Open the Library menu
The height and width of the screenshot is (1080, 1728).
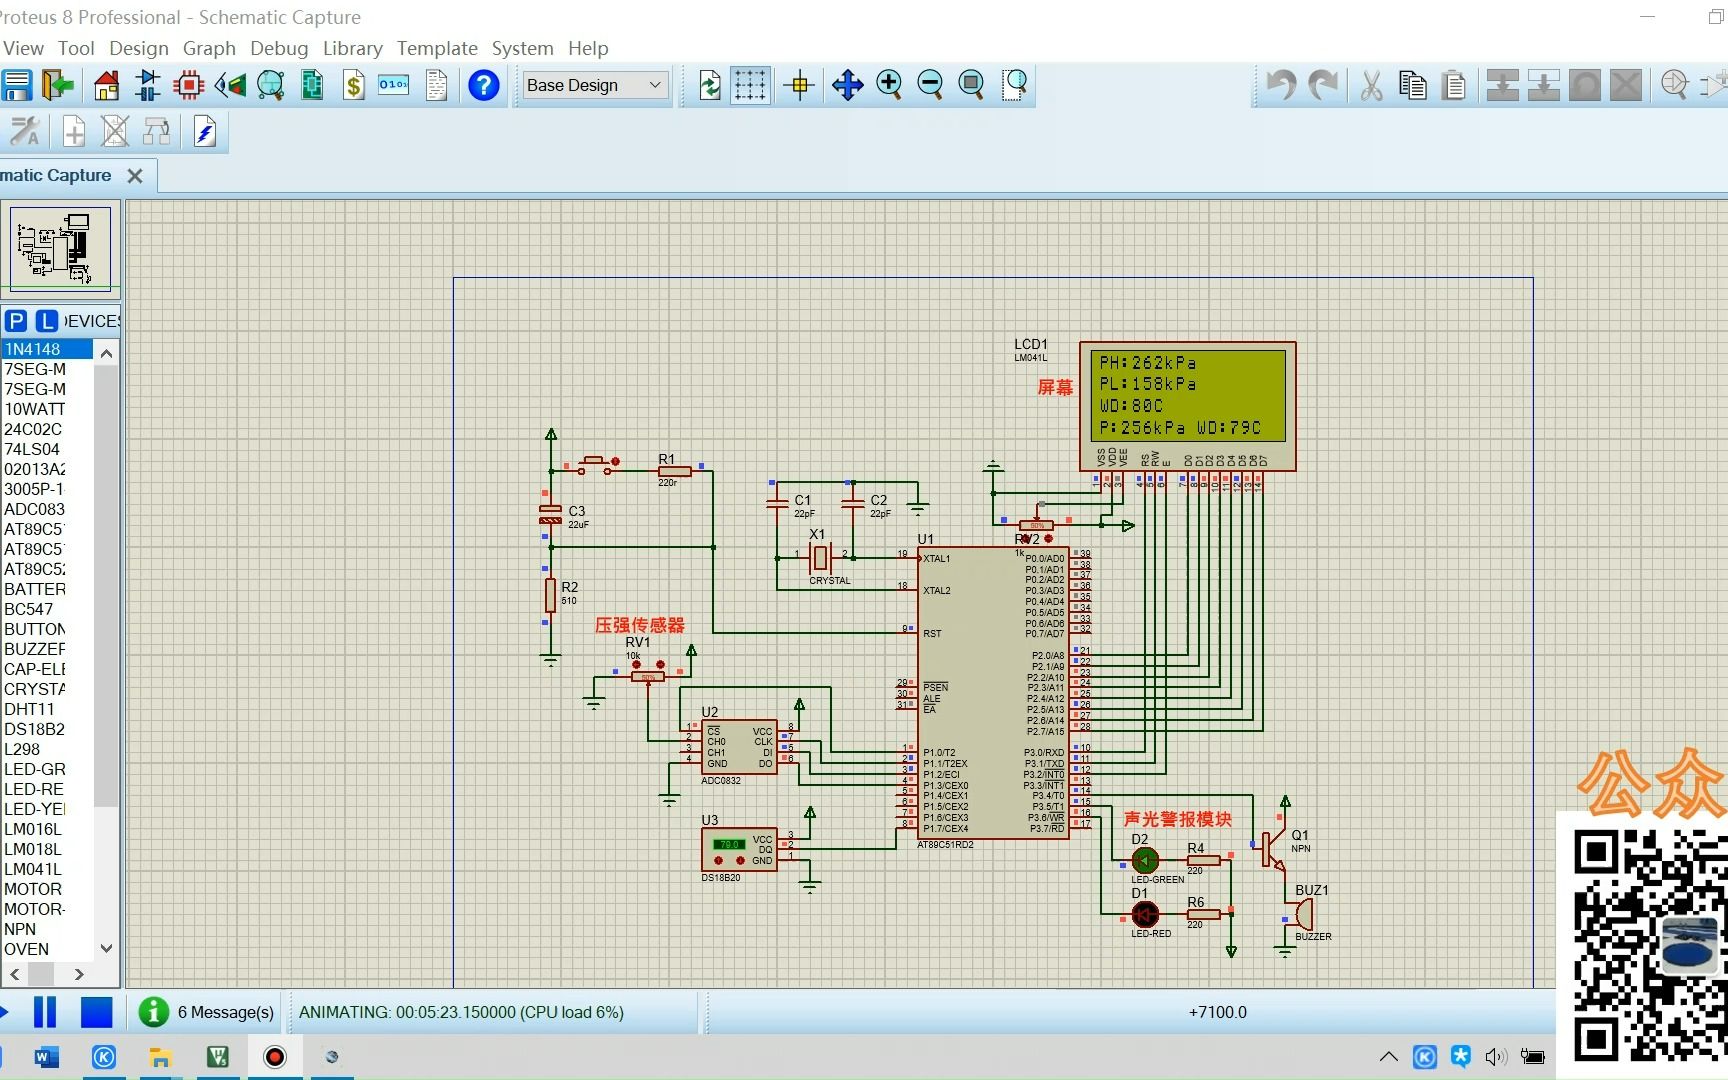(x=353, y=48)
